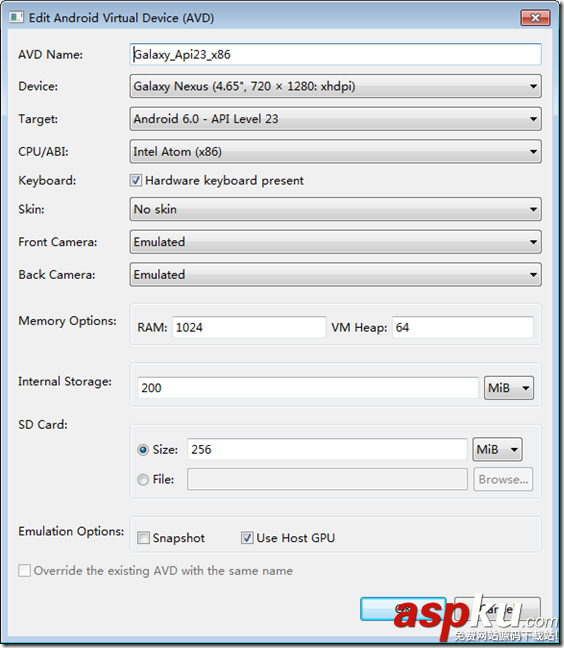Toggle Override existing AVD checkbox
564x648 pixels.
click(x=24, y=571)
